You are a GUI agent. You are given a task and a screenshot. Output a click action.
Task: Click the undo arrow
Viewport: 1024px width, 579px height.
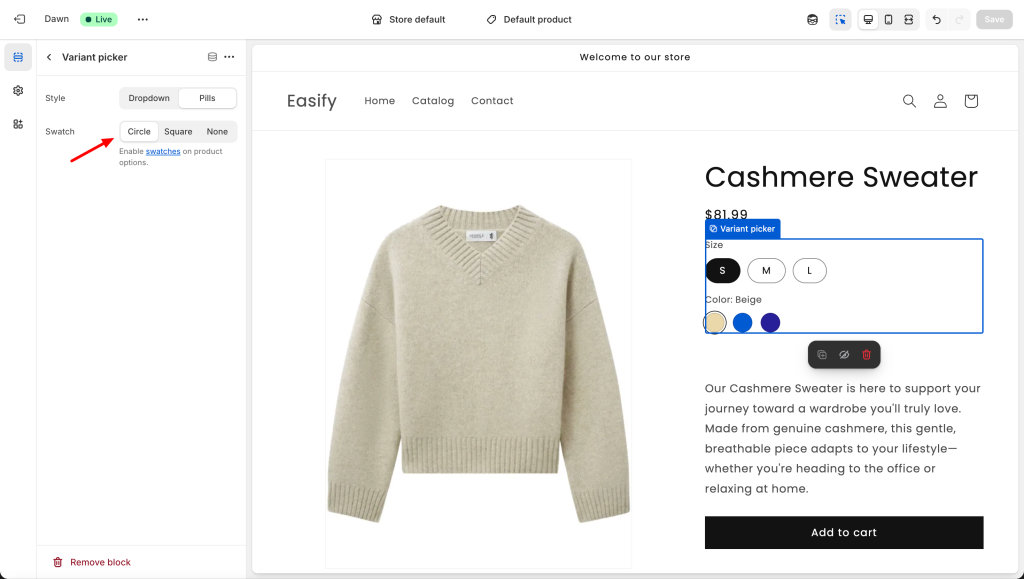(936, 19)
